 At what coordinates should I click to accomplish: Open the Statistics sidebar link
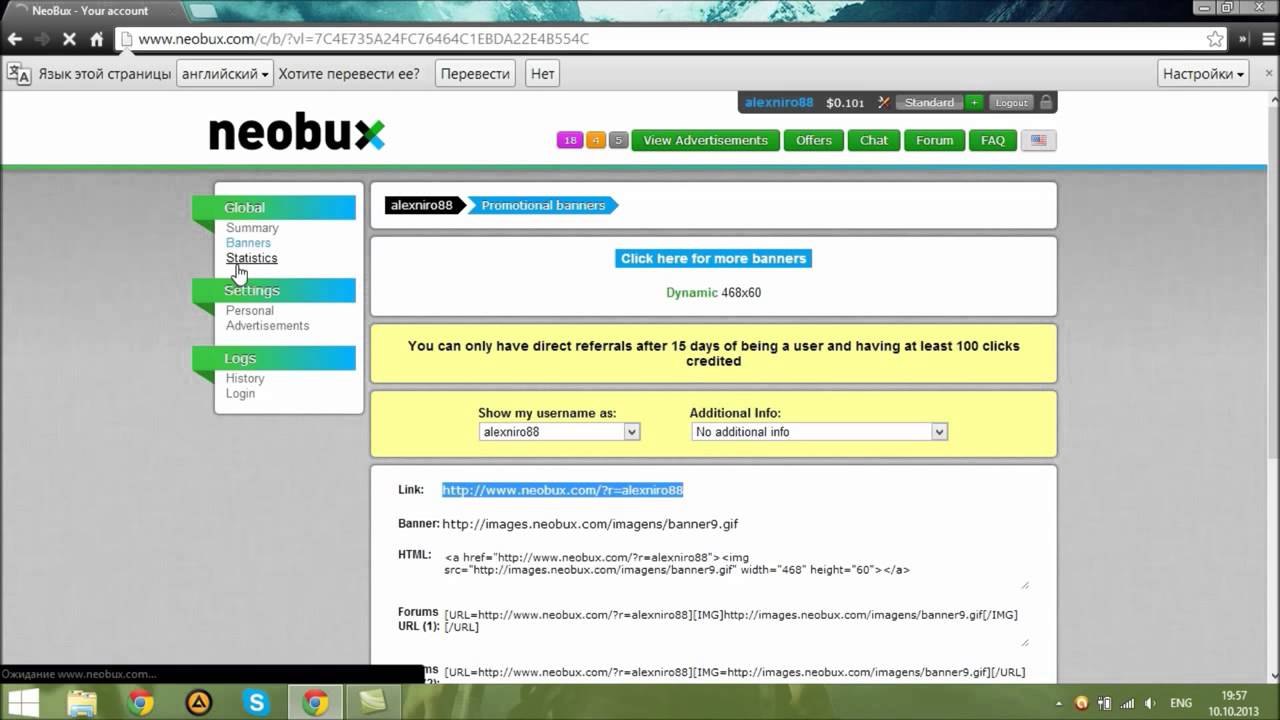(x=252, y=258)
